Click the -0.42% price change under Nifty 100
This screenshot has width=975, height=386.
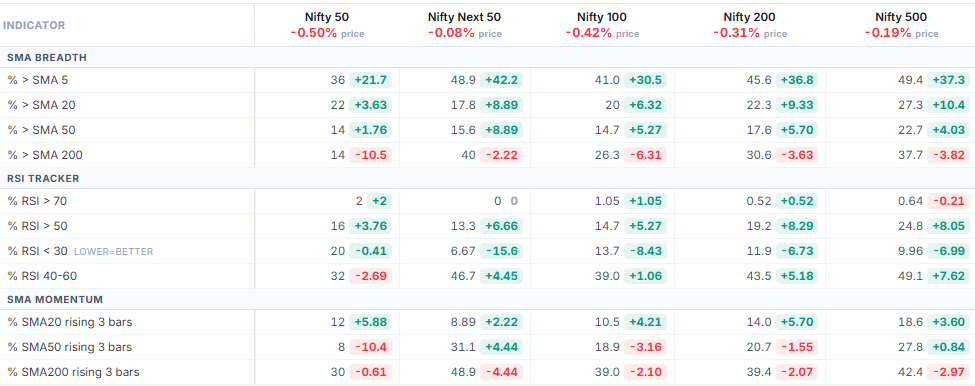(x=588, y=33)
